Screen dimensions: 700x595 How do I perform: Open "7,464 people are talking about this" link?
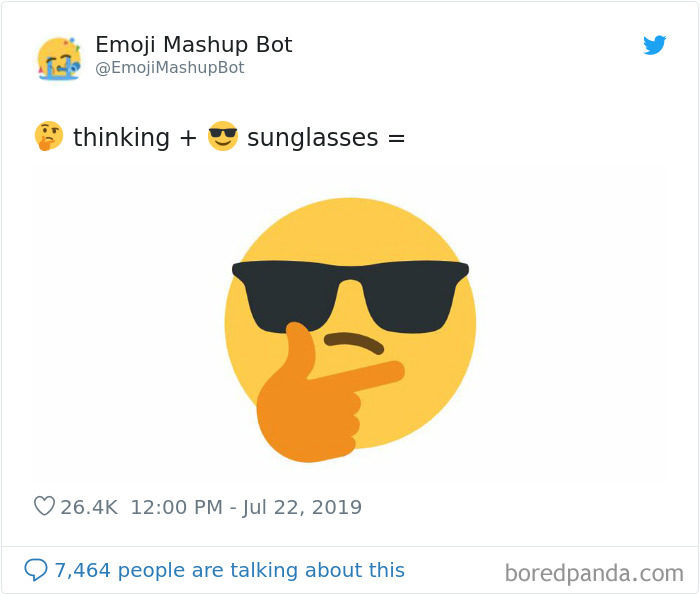(x=229, y=570)
